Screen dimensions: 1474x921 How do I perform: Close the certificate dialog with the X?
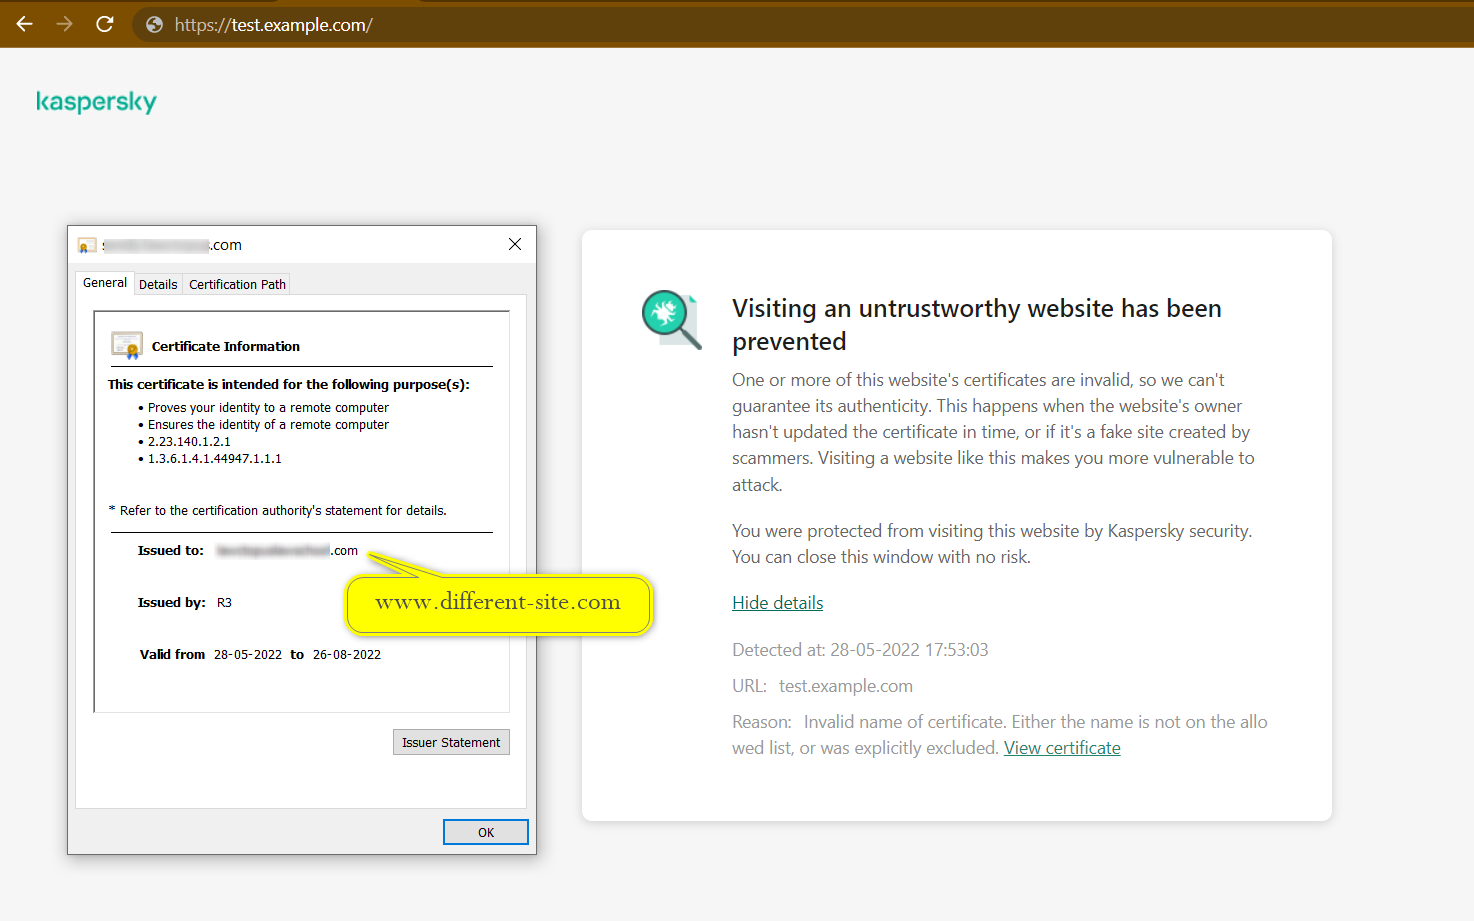pyautogui.click(x=515, y=245)
